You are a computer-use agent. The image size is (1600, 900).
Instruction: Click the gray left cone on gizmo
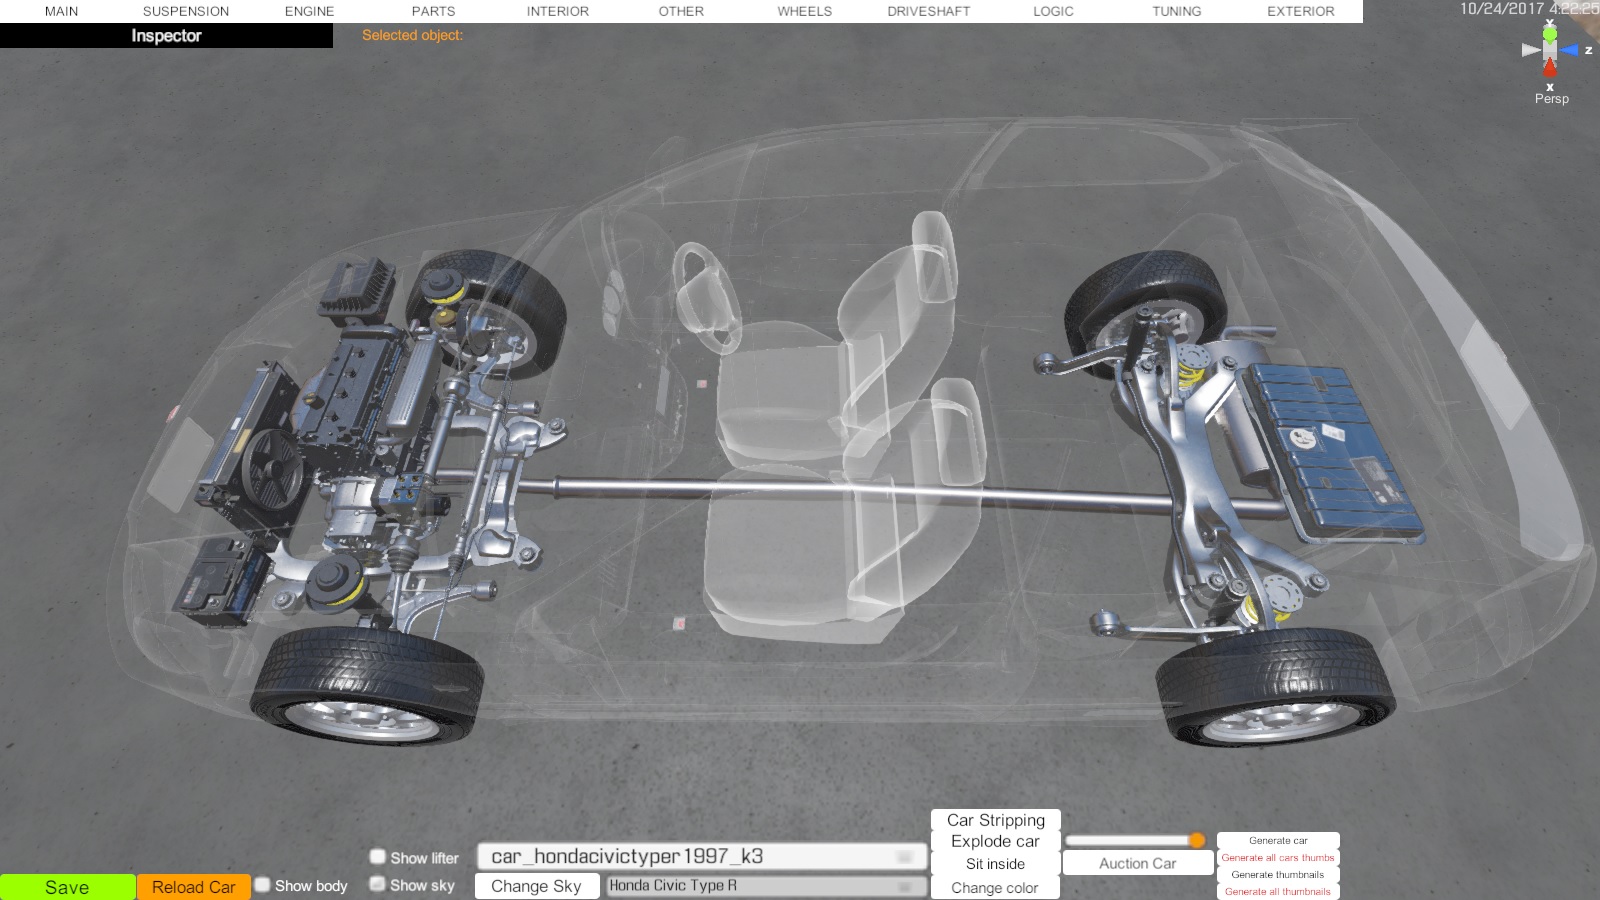(x=1530, y=50)
